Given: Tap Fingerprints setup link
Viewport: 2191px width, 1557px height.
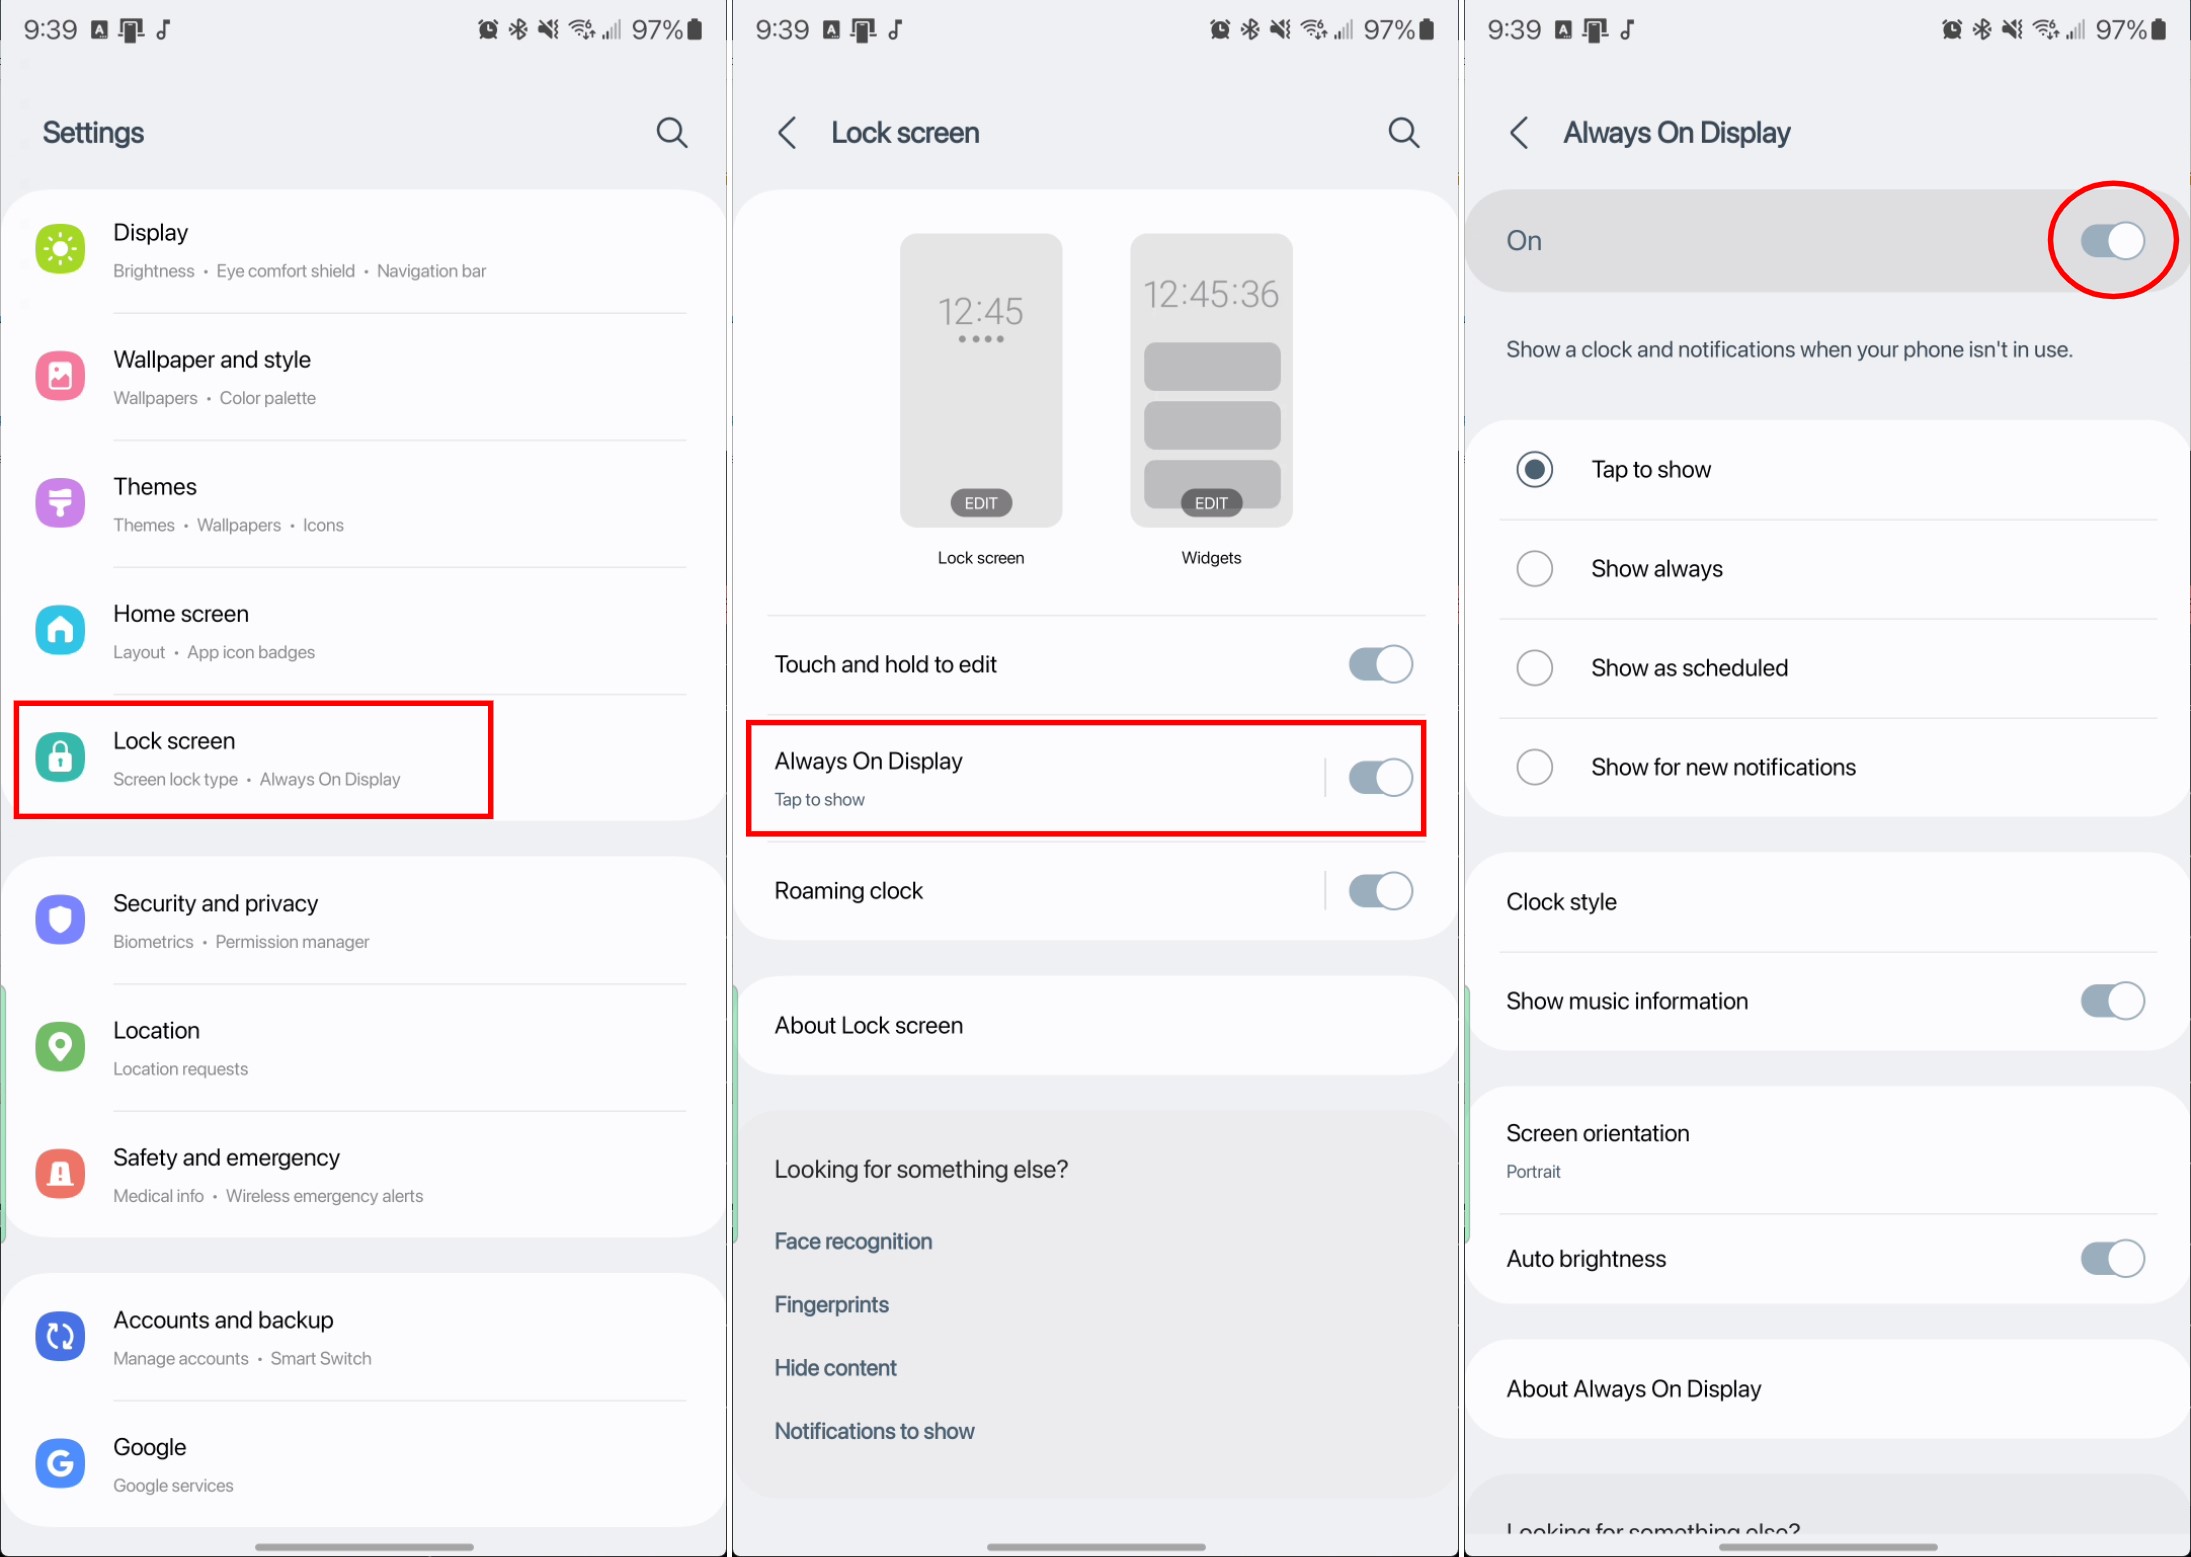Looking at the screenshot, I should click(x=829, y=1303).
